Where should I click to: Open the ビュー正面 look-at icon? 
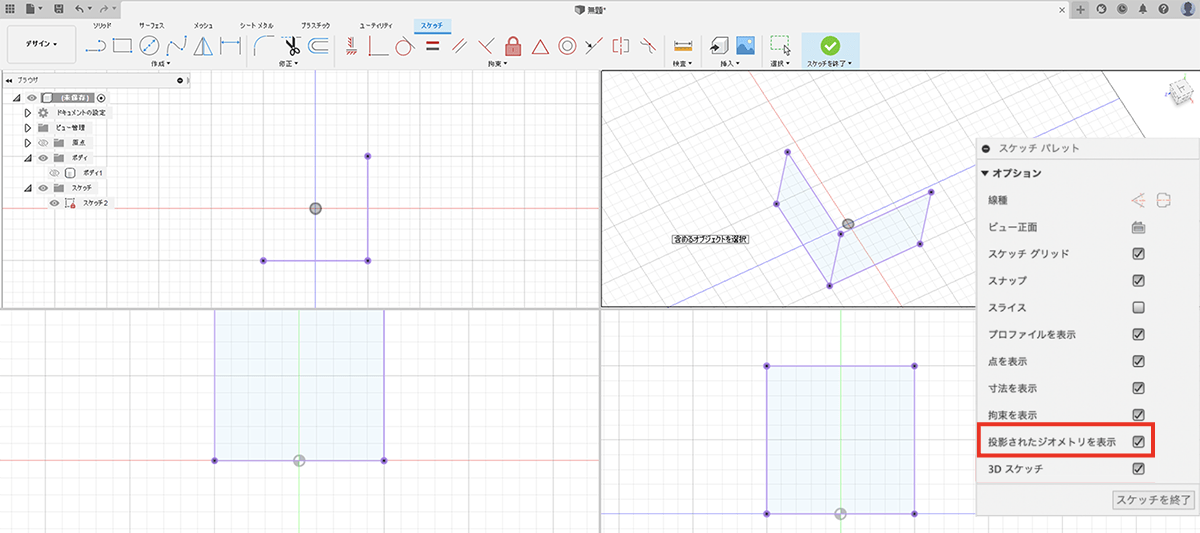point(1138,227)
